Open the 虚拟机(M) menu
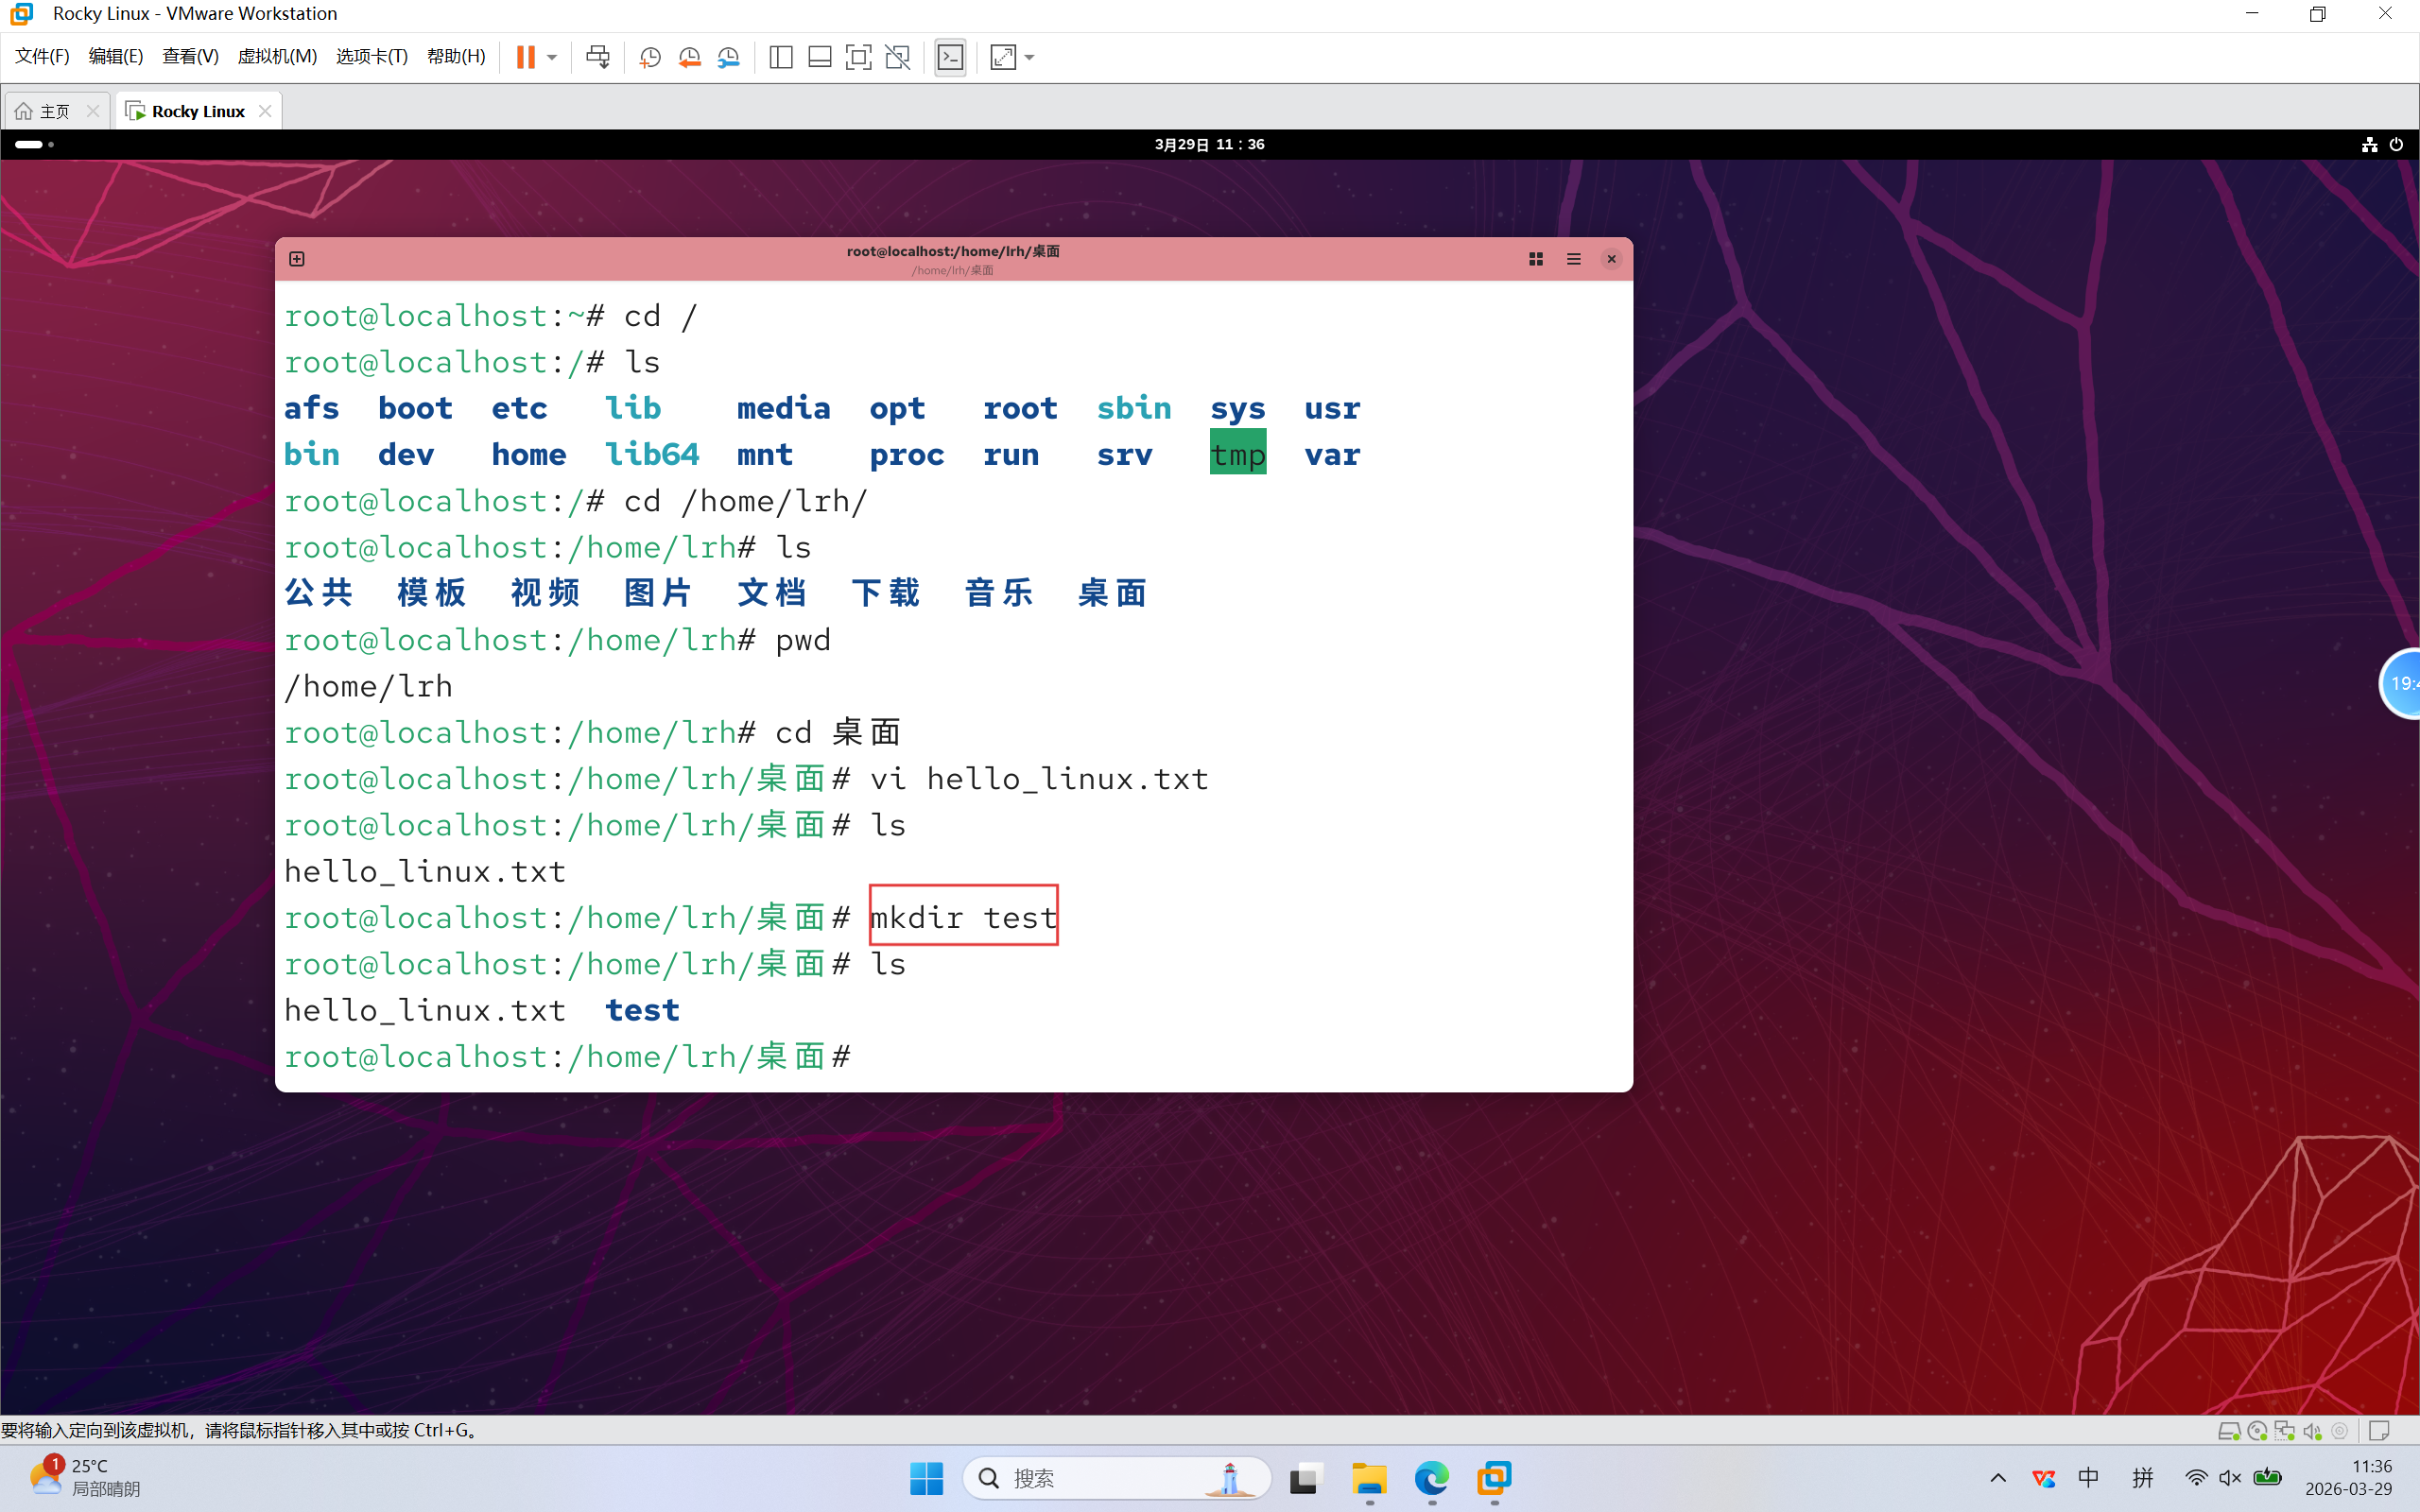Viewport: 2420px width, 1512px height. 277,56
